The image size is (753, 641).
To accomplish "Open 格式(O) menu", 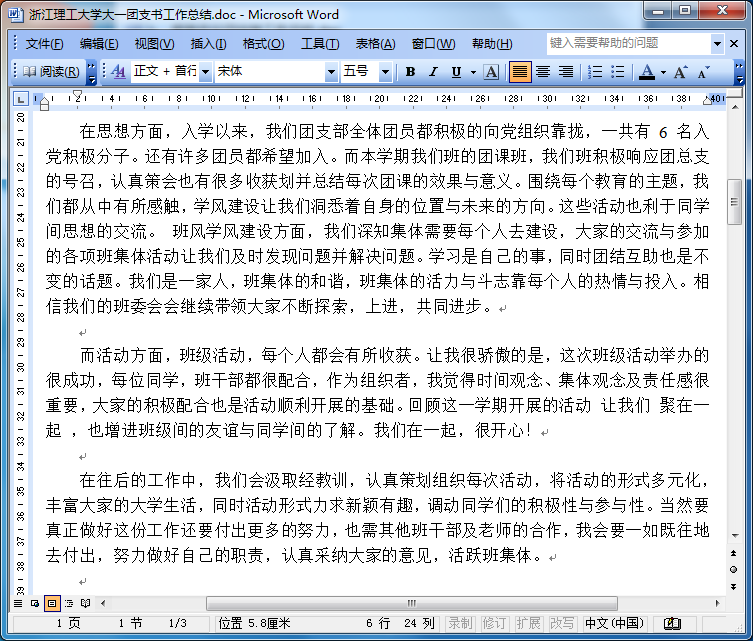I will (x=263, y=44).
